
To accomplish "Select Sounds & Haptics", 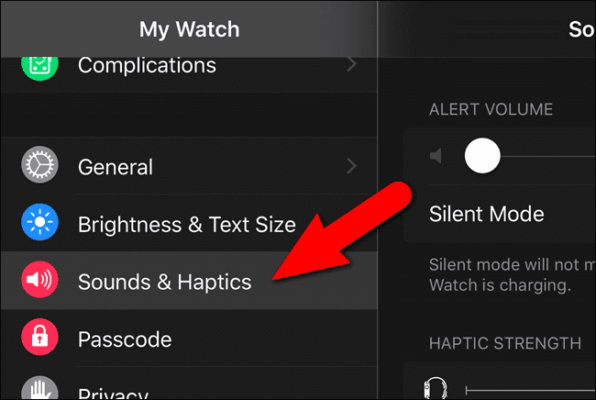I will click(189, 280).
